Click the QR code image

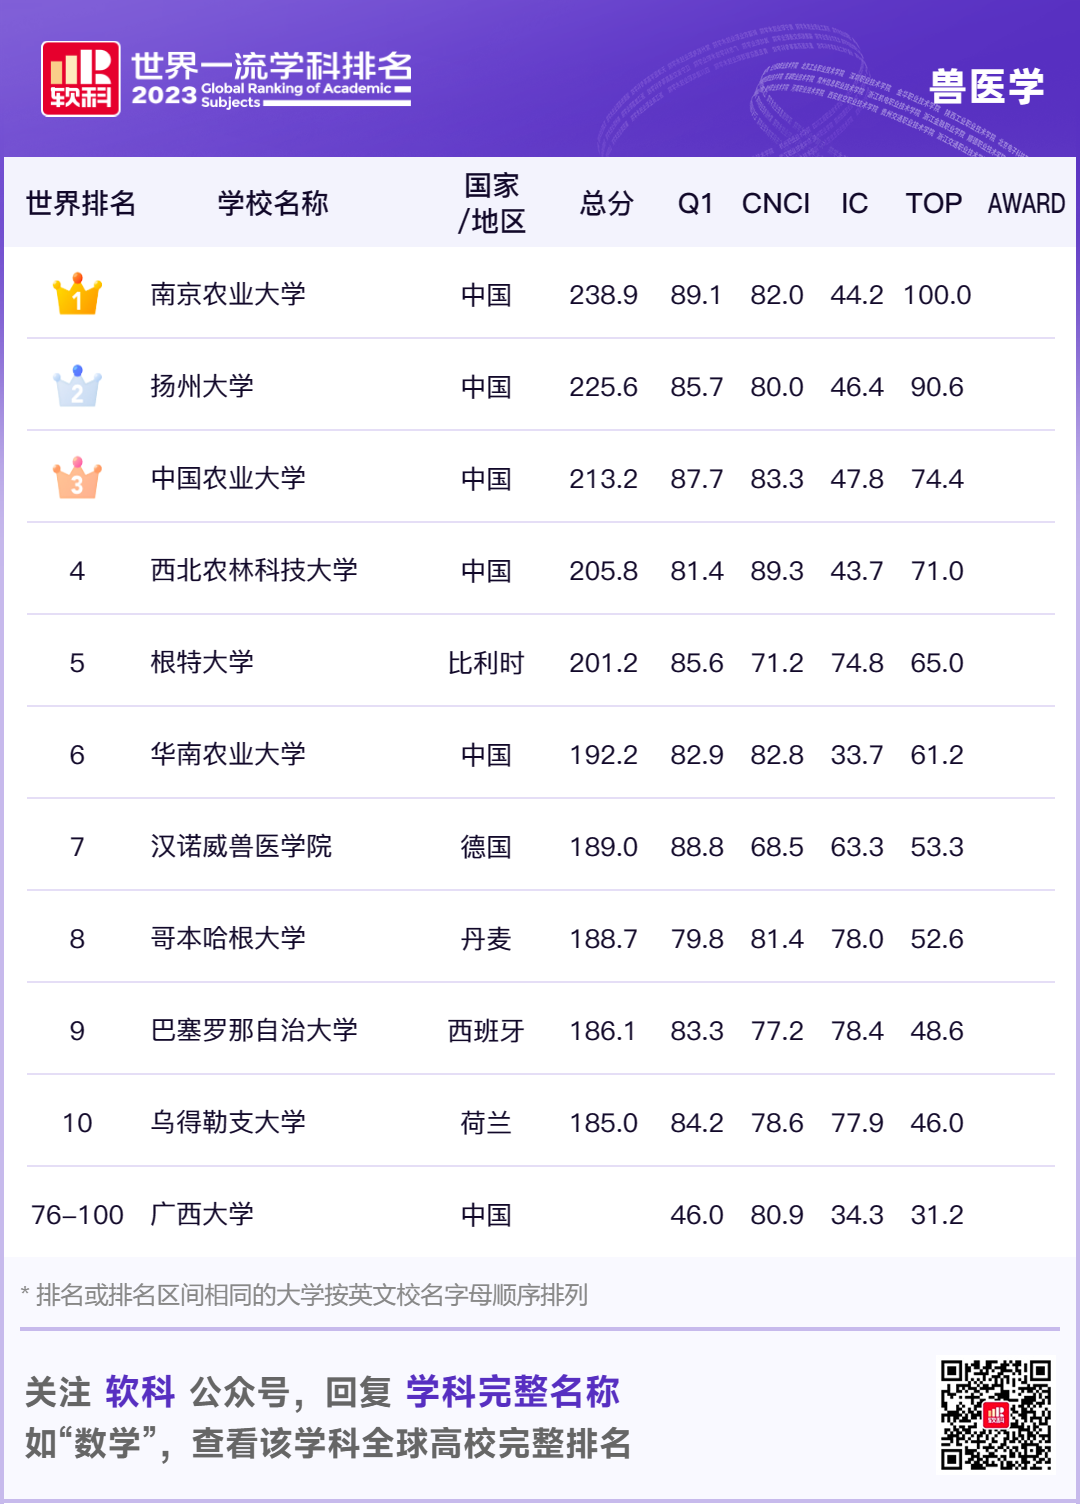995,1414
